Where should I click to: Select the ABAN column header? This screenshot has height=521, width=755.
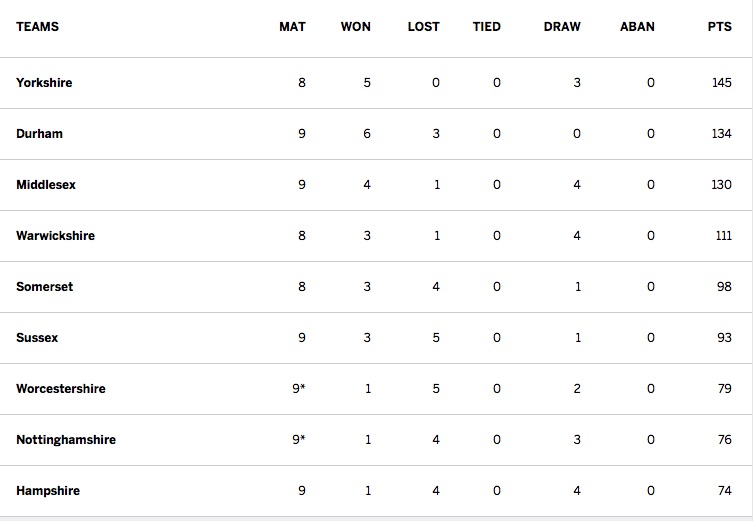pos(637,27)
